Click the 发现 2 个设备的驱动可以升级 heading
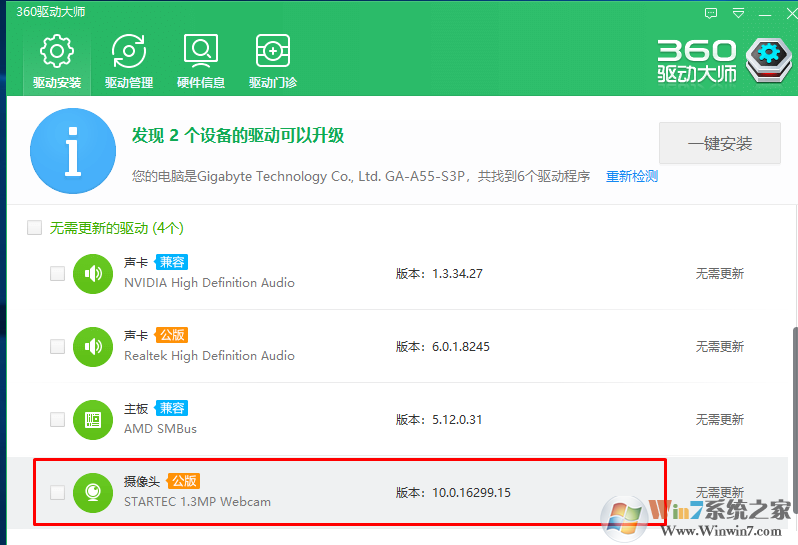 (238, 135)
